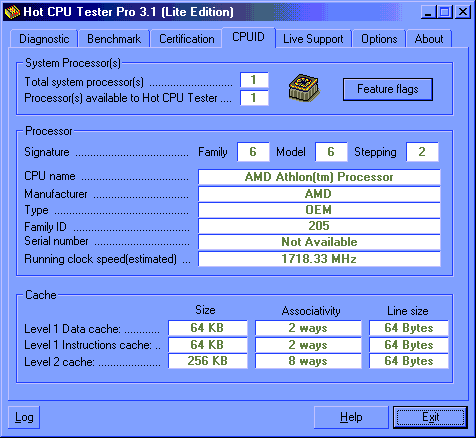This screenshot has width=476, height=438.
Task: Click Level 1 Data cache associativity '2 ways'
Action: (x=308, y=328)
